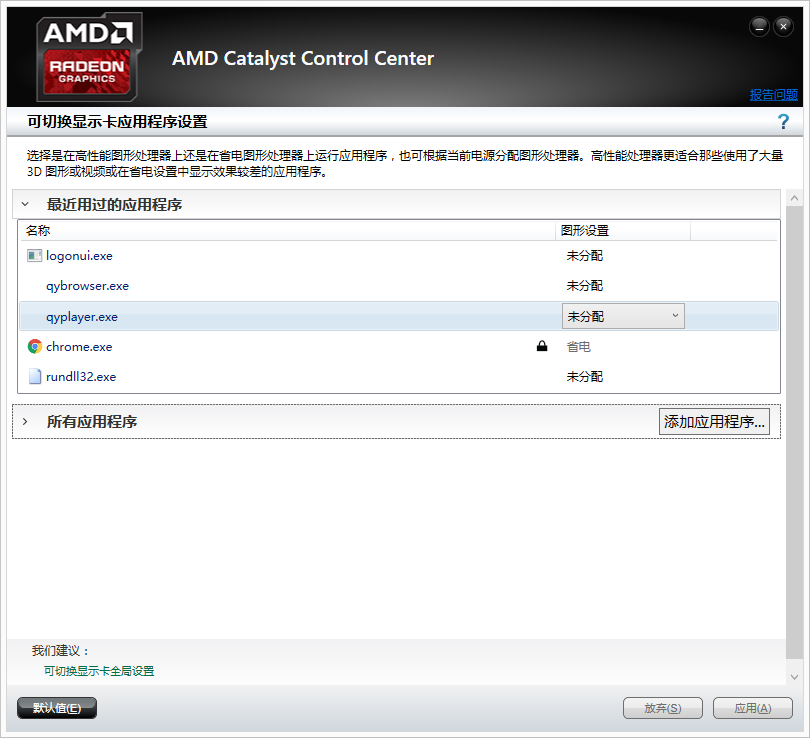The height and width of the screenshot is (738, 810).
Task: Click 未分配 setting for logonui.exe
Action: (584, 256)
